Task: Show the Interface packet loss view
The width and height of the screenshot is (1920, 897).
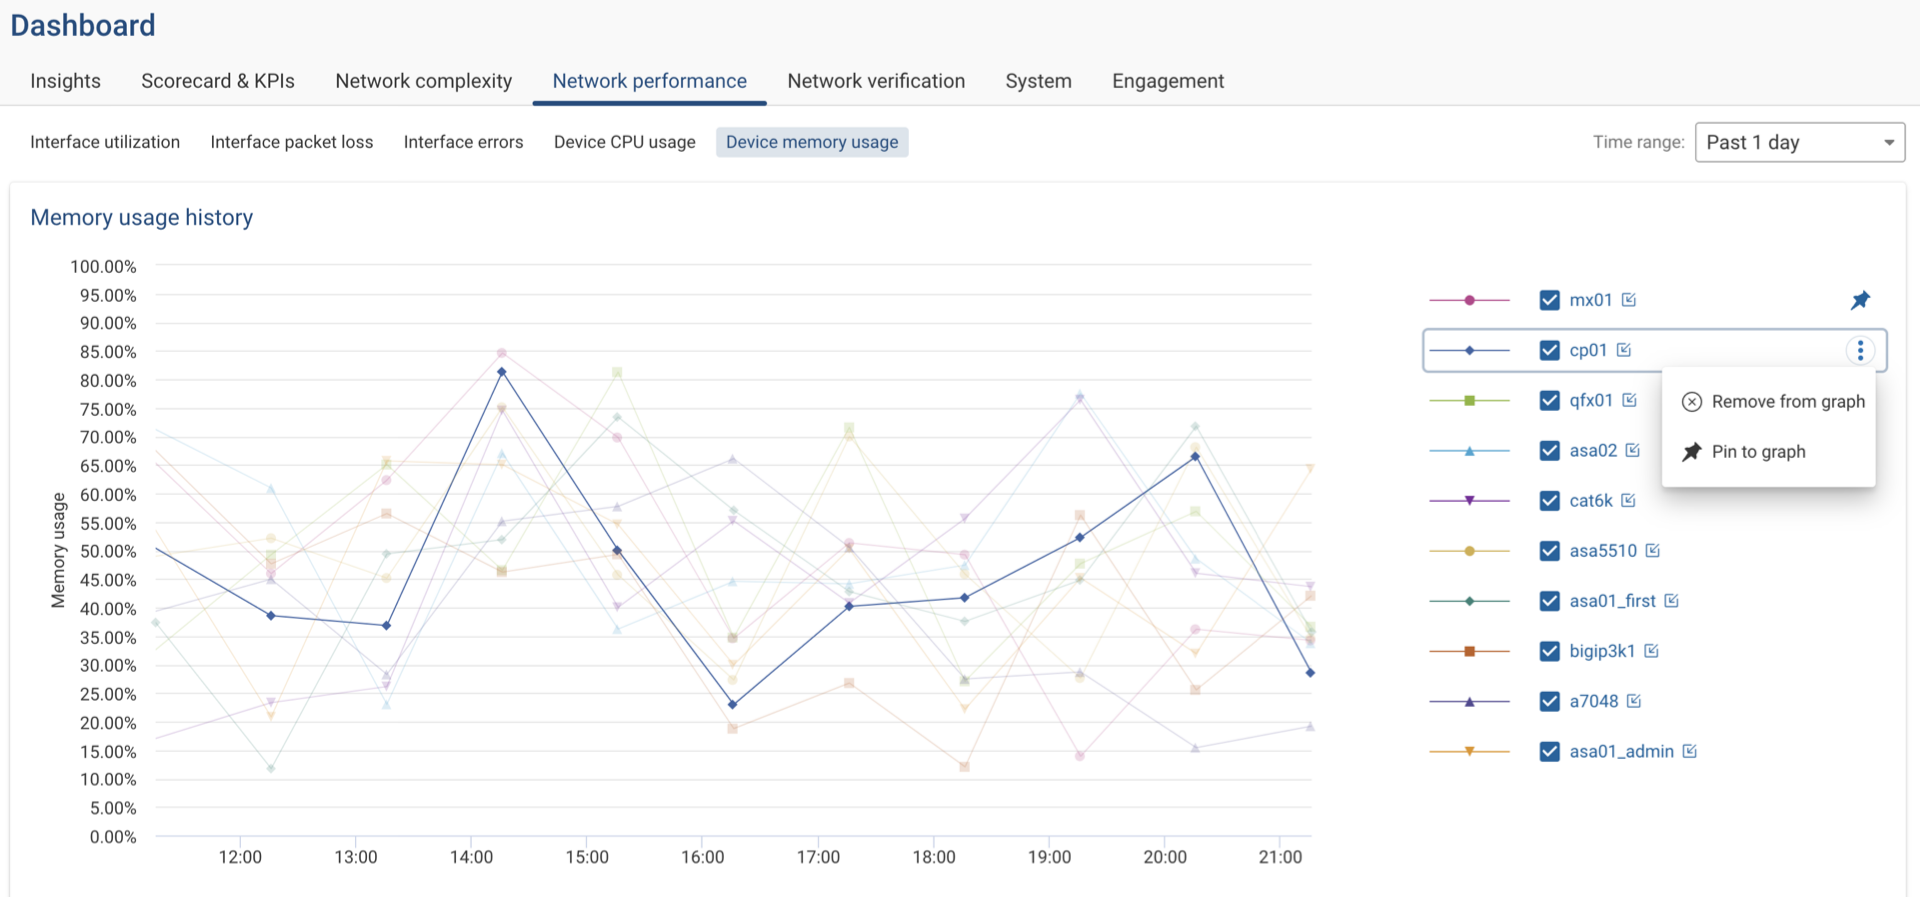Action: (x=292, y=142)
